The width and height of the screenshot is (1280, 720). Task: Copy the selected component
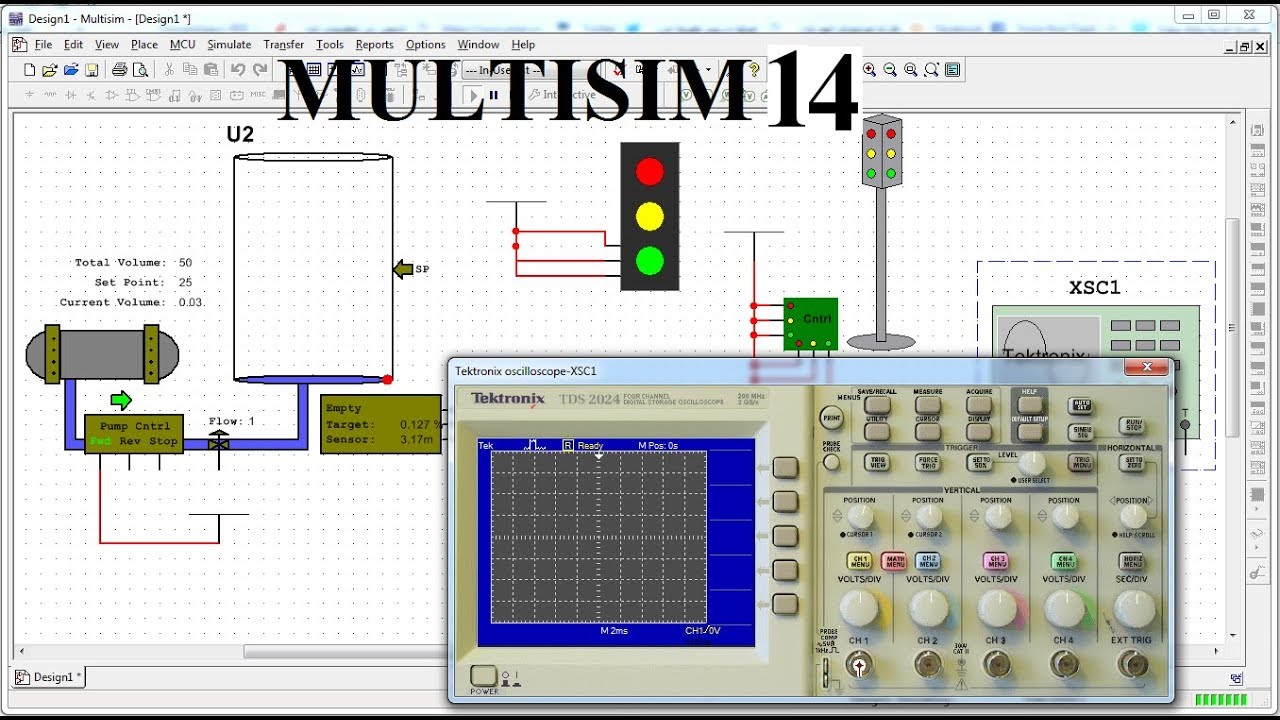190,70
